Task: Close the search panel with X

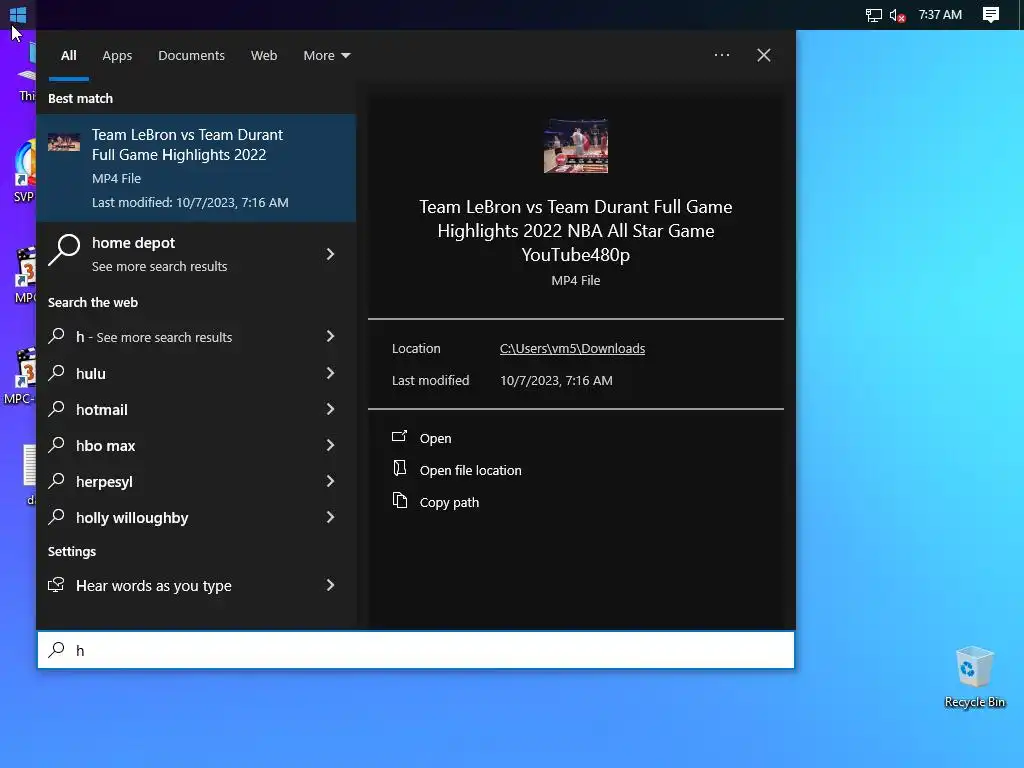Action: (763, 55)
